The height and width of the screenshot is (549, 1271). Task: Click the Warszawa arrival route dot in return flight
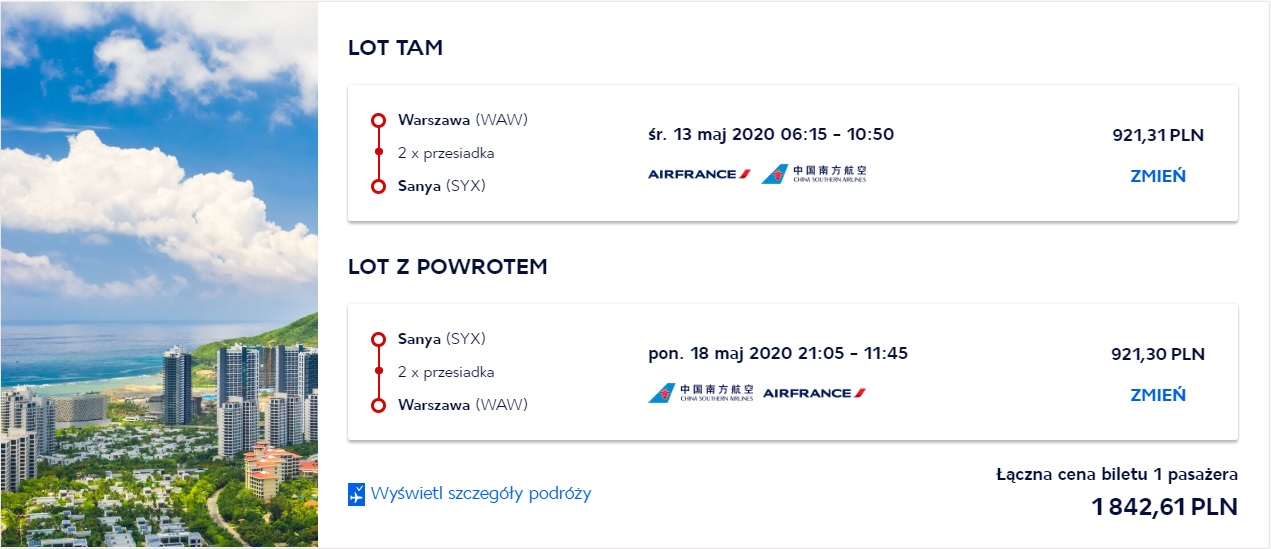pyautogui.click(x=378, y=405)
